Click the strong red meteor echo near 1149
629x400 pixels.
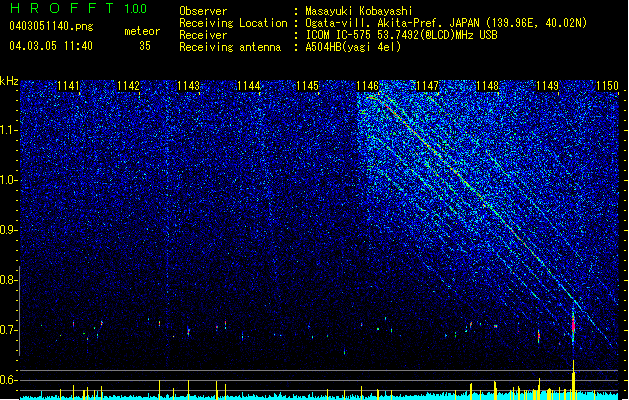click(x=573, y=325)
